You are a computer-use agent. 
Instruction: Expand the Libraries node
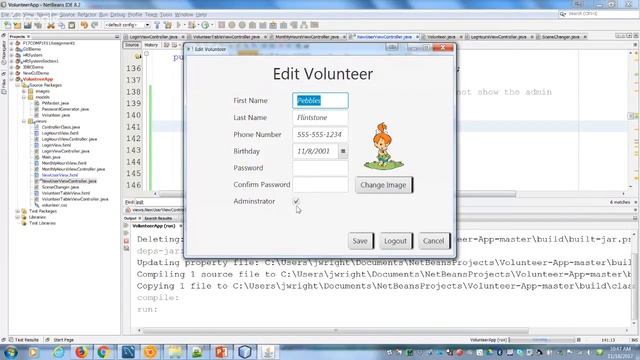click(18, 217)
